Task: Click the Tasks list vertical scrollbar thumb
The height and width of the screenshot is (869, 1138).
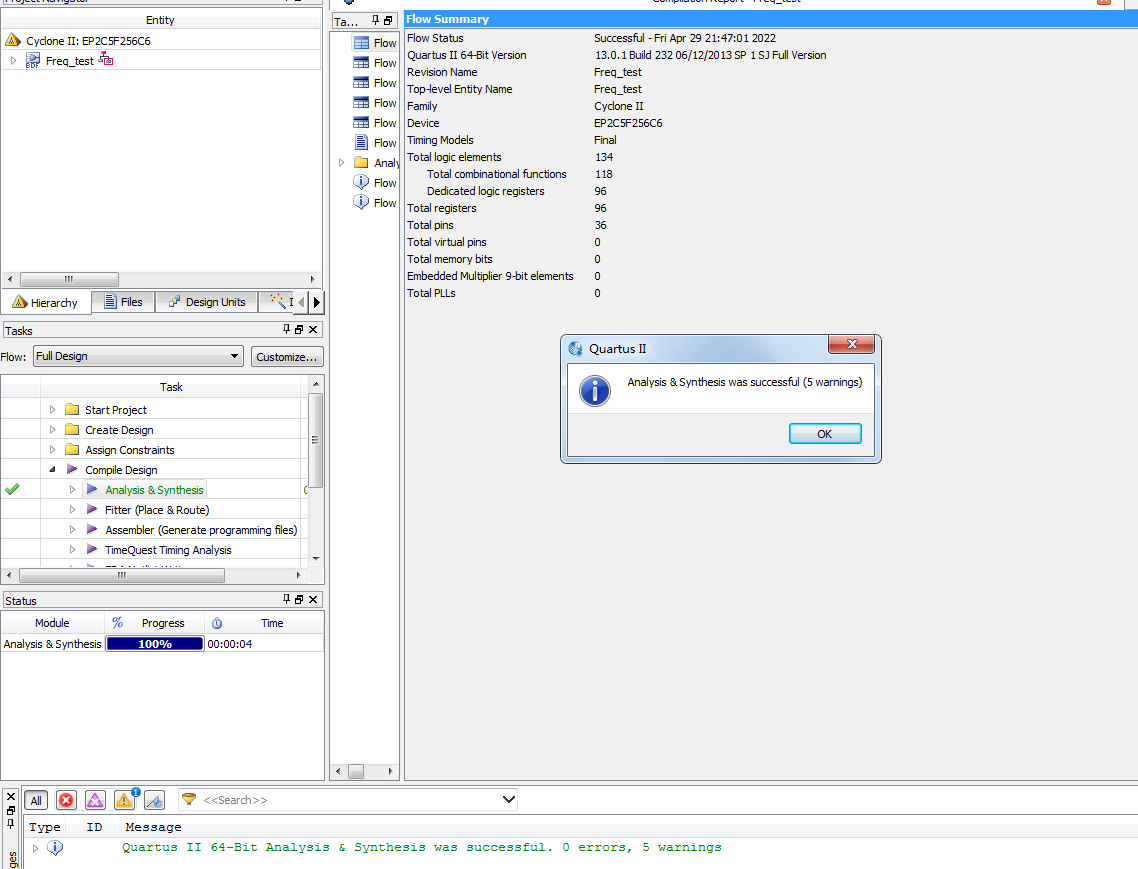Action: coord(315,440)
